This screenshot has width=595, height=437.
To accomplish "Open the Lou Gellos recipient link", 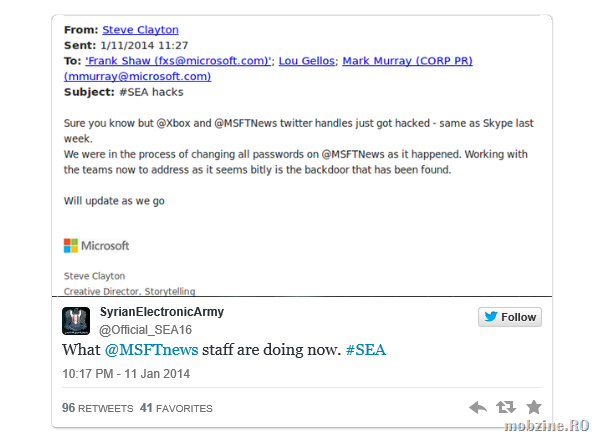I will pos(307,61).
